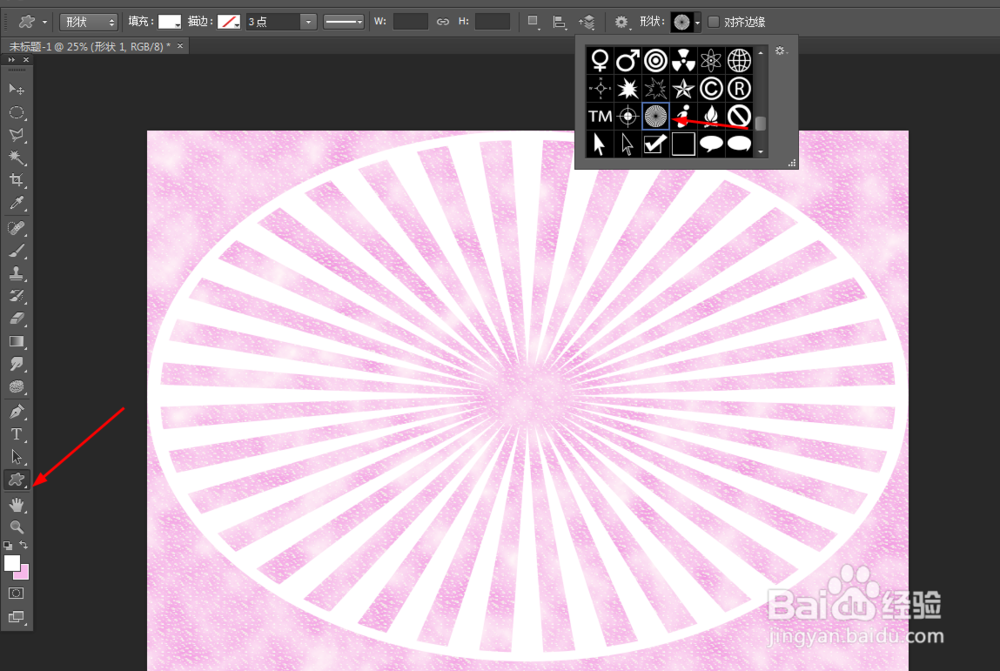Open stroke width dropdown arrow
Screen dimensions: 1000x671
[309, 22]
